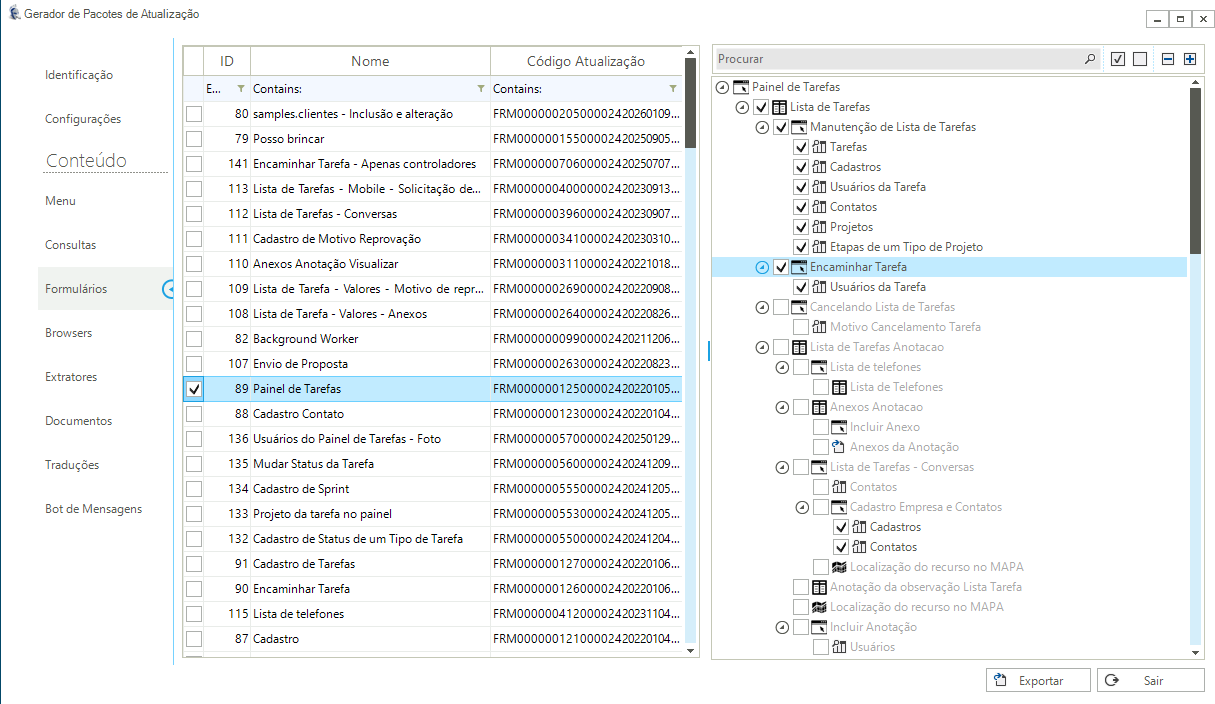This screenshot has height=704, width=1215.
Task: Click the magnifier icon in Procurar field
Action: [1089, 60]
